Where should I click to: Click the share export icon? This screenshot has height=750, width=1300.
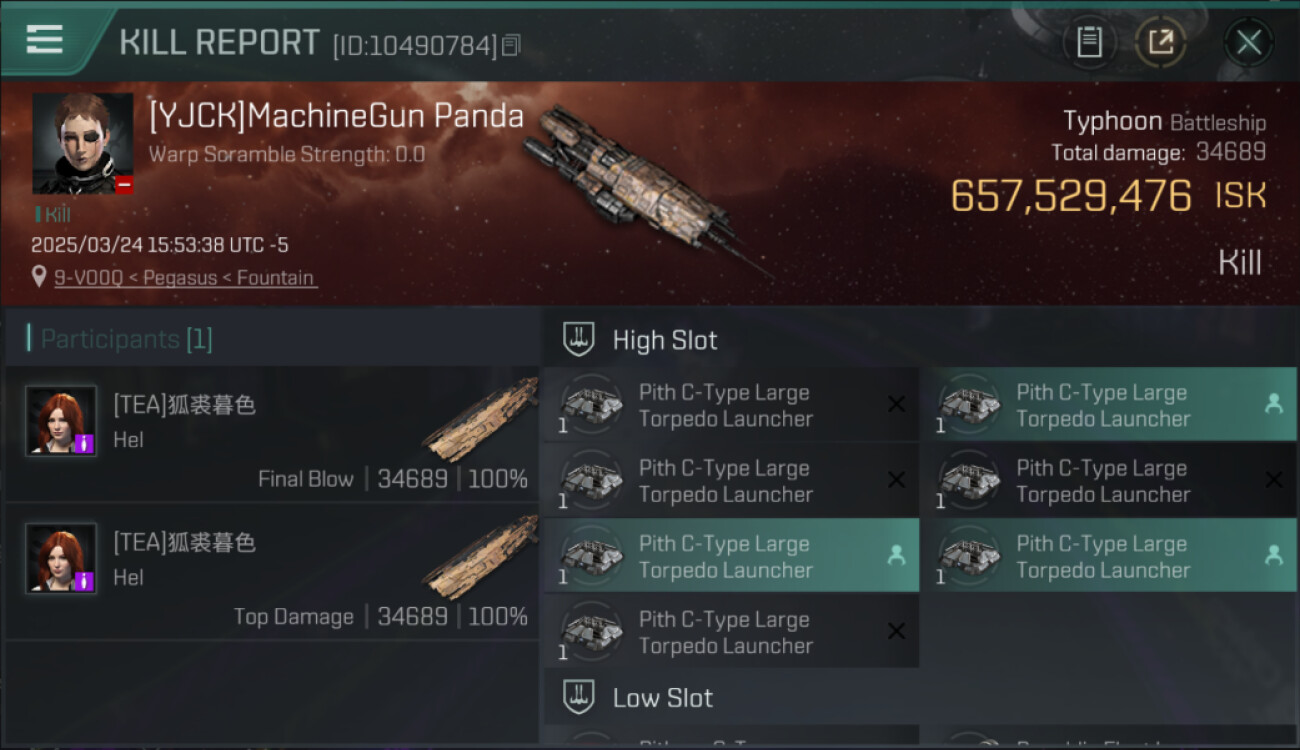[x=1160, y=42]
